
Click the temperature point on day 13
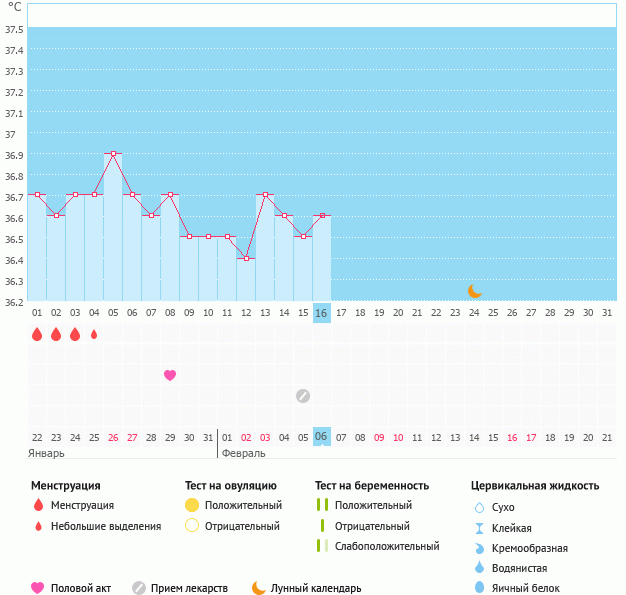coord(265,195)
